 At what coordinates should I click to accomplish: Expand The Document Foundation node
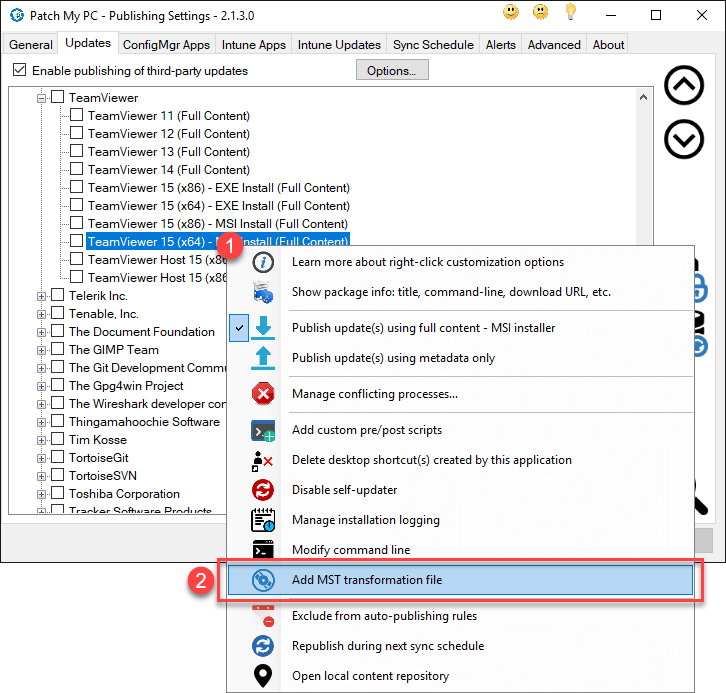click(41, 332)
